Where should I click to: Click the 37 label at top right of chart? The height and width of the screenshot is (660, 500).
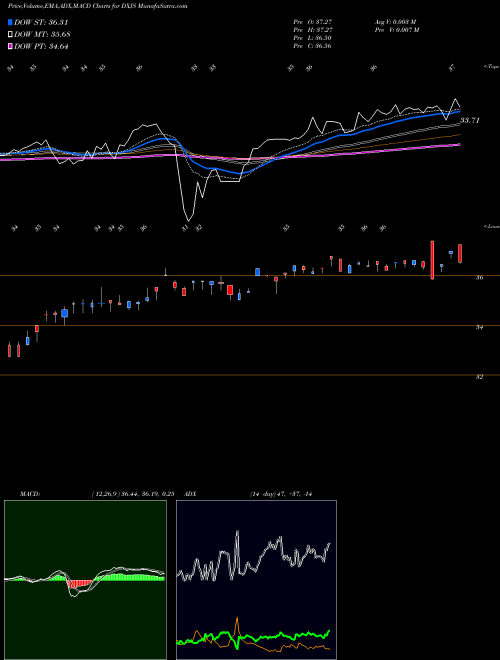(452, 68)
